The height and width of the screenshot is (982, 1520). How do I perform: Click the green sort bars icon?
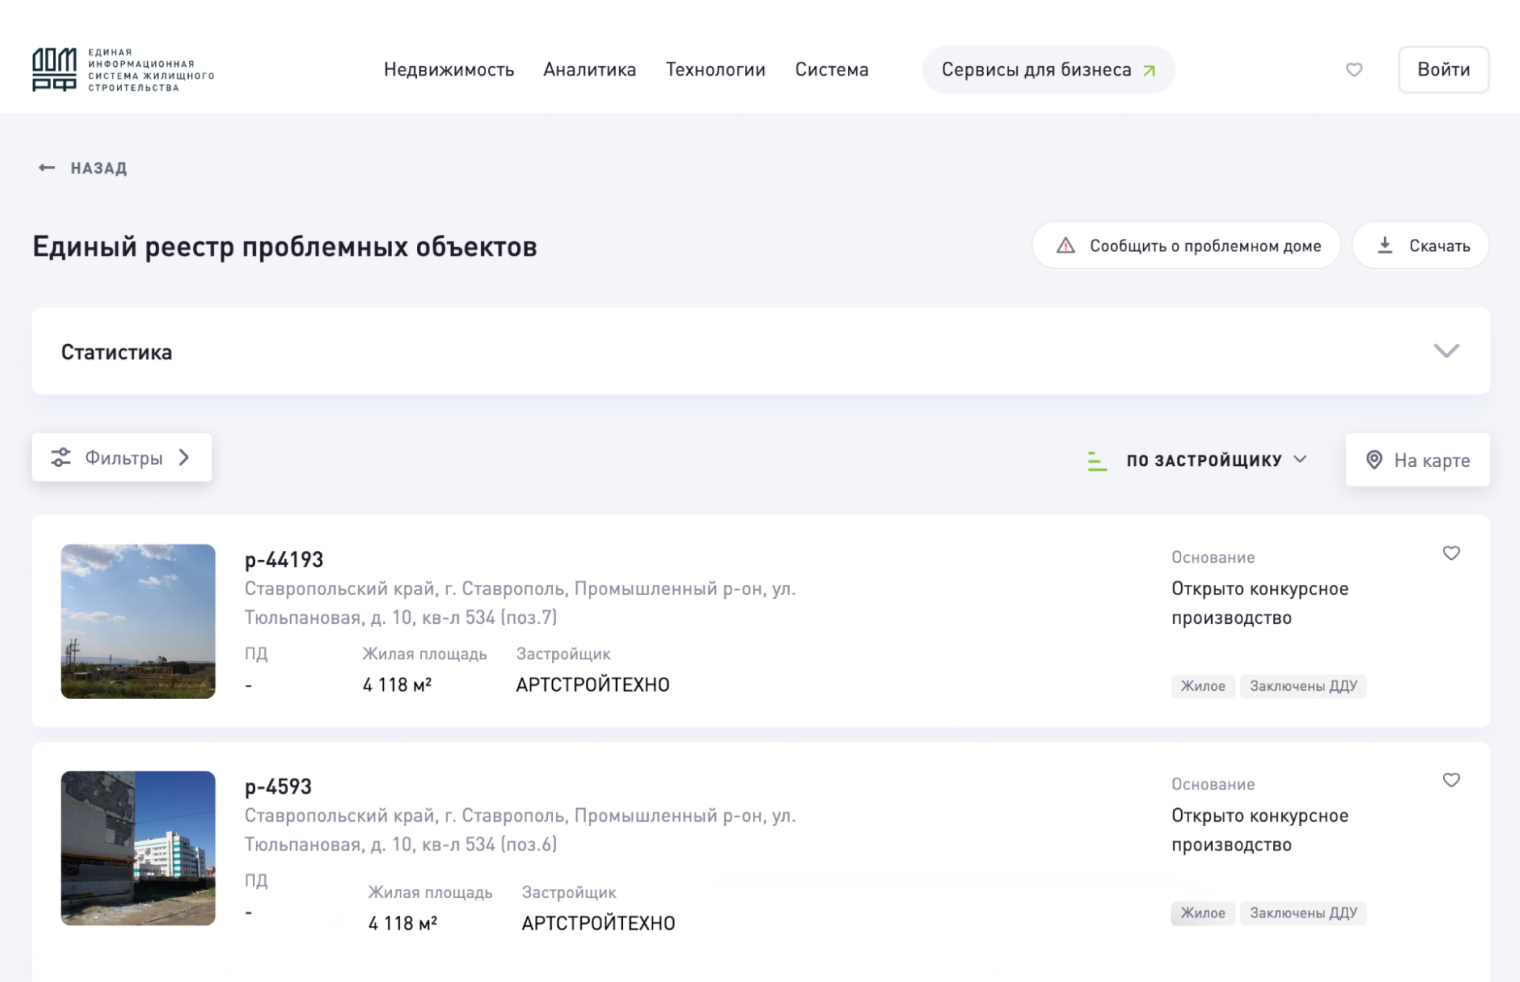pyautogui.click(x=1097, y=460)
